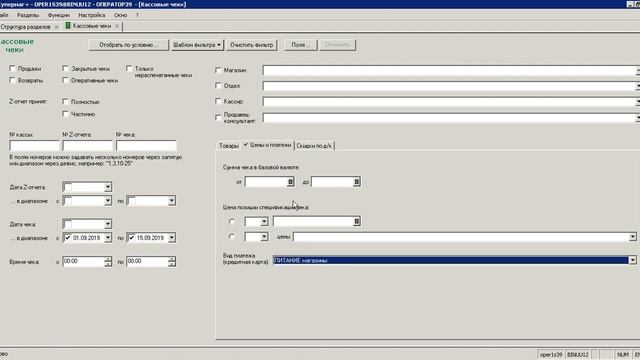Screen dimensions: 640x360
Task: Select first position price radio button
Action: [232, 221]
